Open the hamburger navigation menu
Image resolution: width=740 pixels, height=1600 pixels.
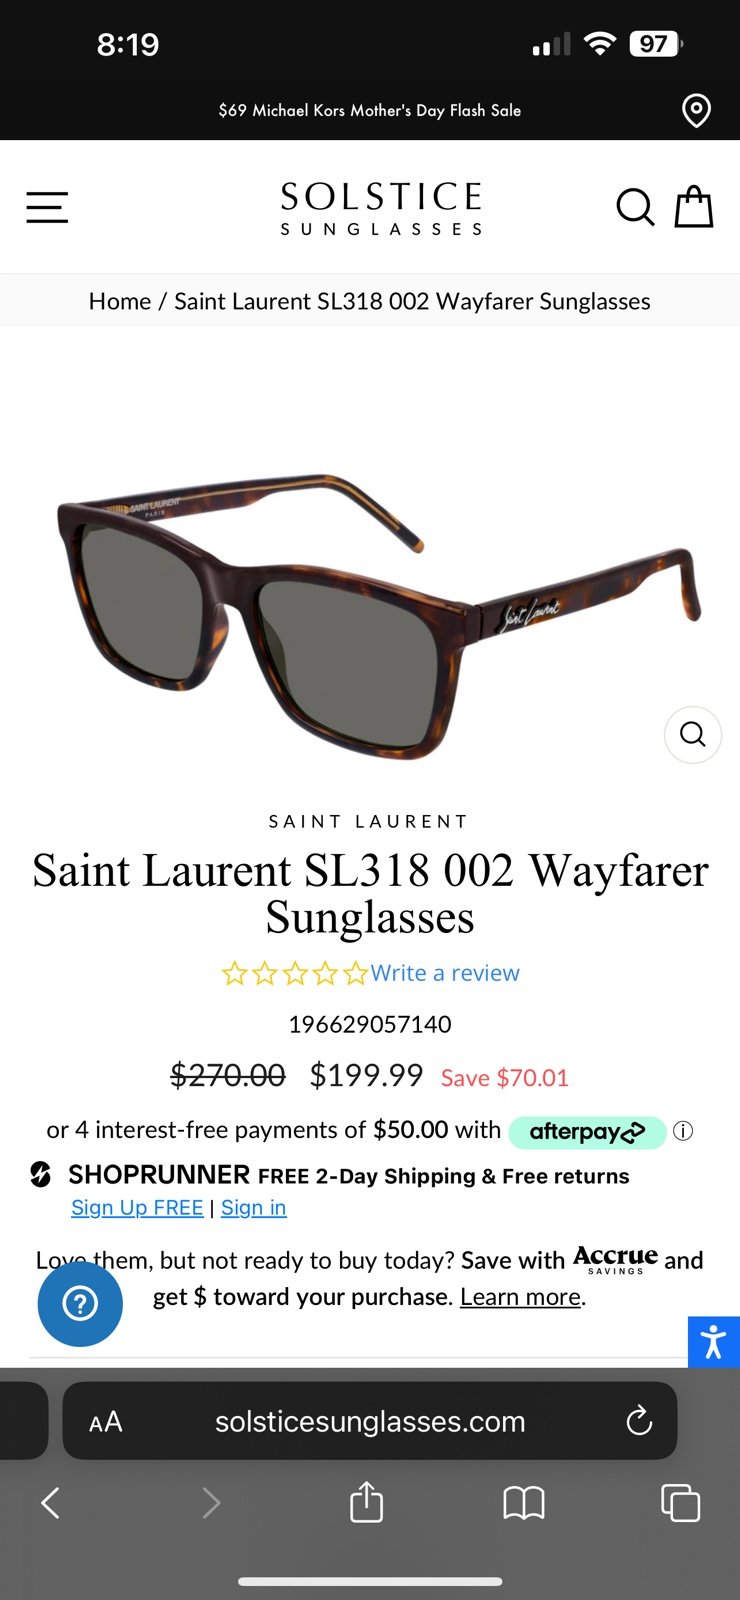(47, 207)
